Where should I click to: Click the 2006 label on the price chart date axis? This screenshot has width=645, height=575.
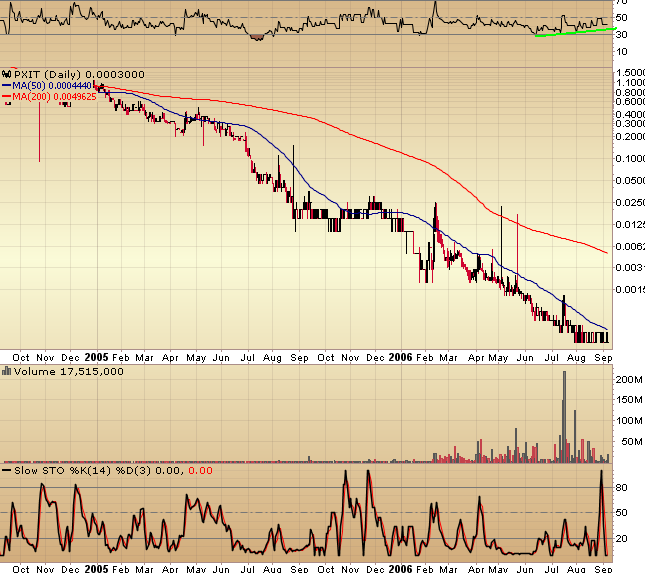coord(400,357)
